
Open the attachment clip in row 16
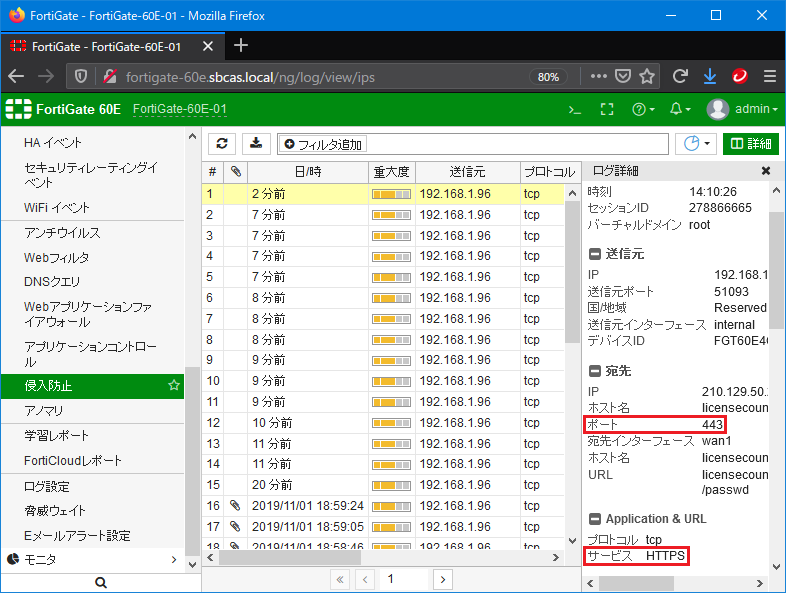235,505
